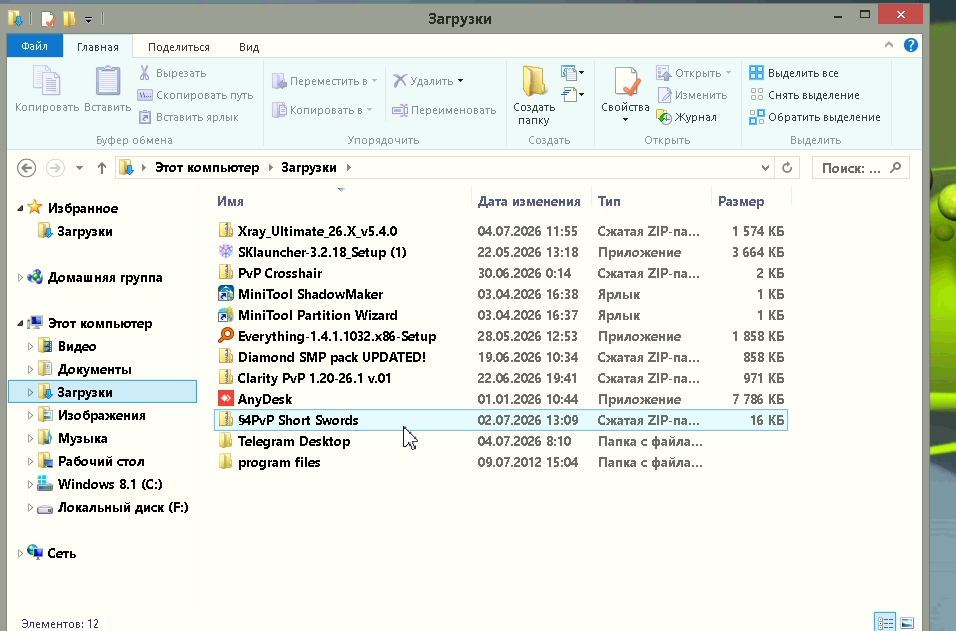Click Обратить выделение button
Screen dimensions: 956x631
[815, 117]
